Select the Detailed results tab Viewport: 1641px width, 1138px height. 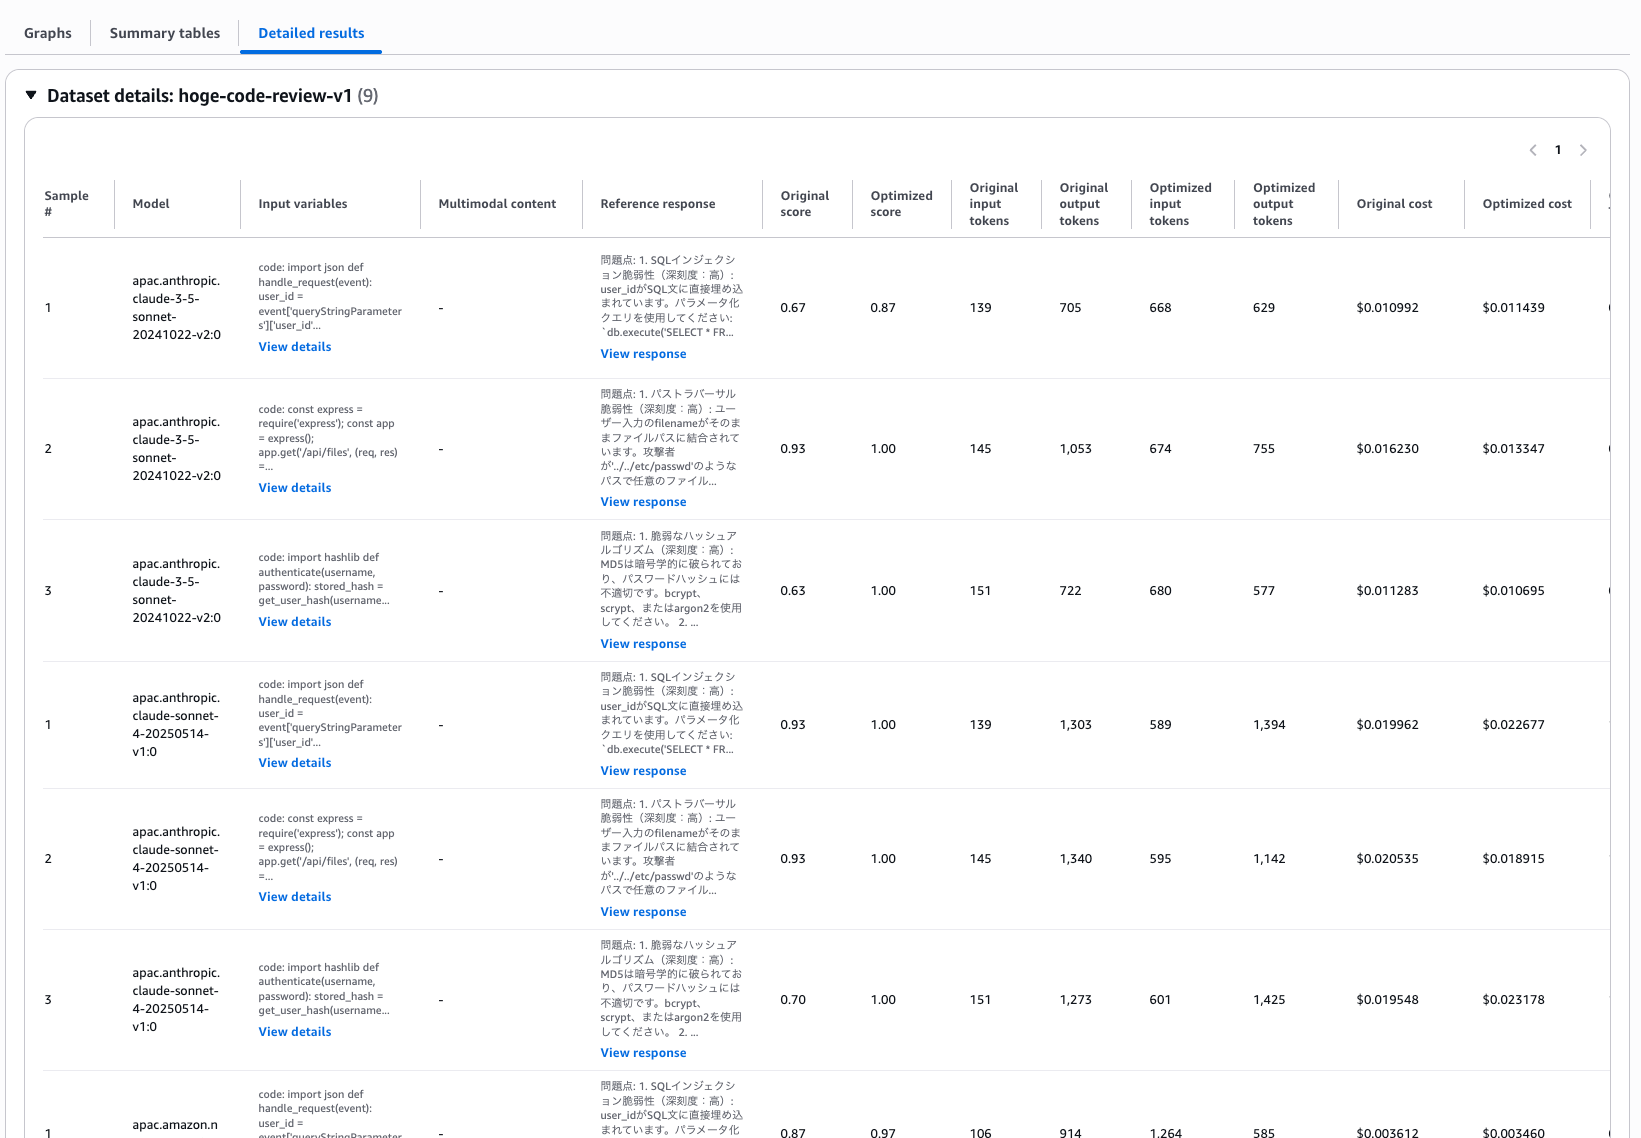pos(311,33)
